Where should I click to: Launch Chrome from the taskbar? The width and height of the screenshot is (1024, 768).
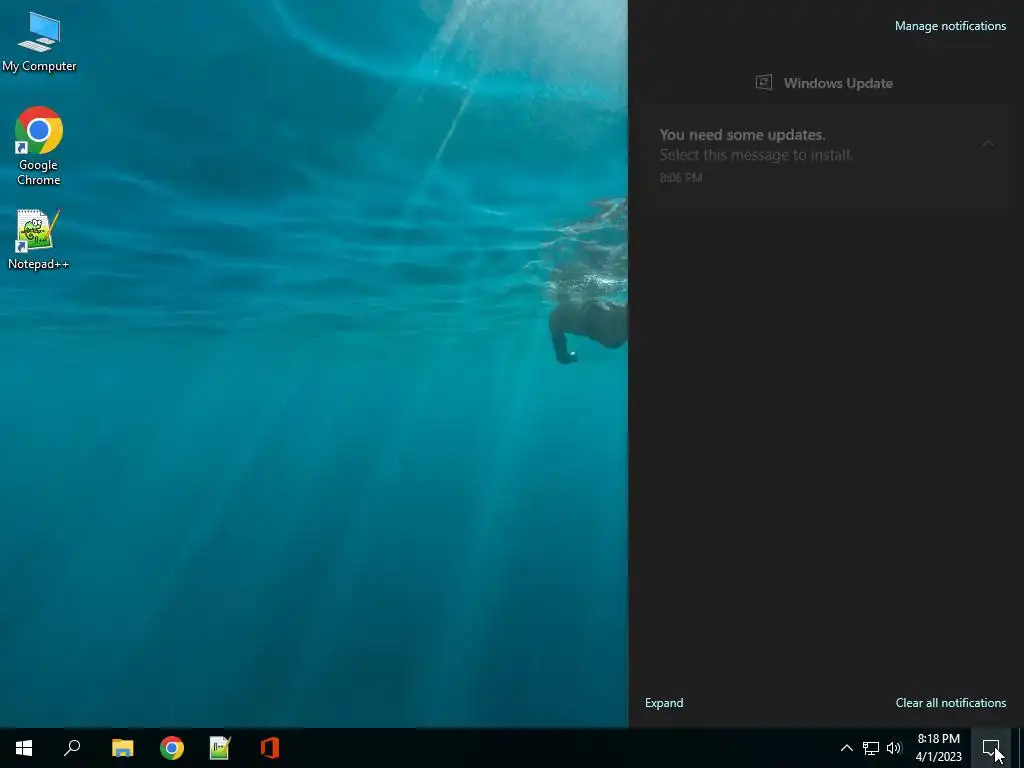click(172, 748)
